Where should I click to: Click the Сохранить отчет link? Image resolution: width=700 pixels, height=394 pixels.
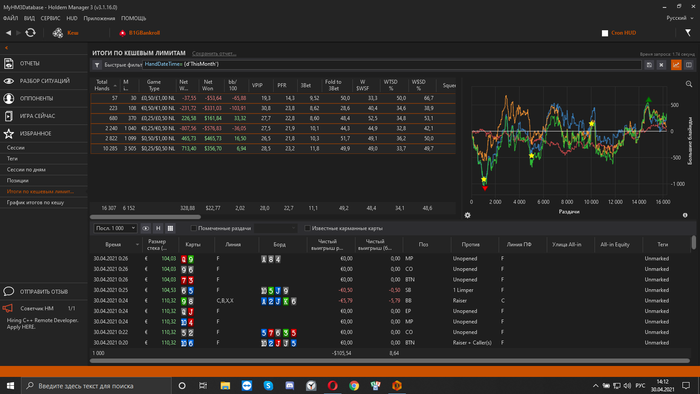point(214,54)
